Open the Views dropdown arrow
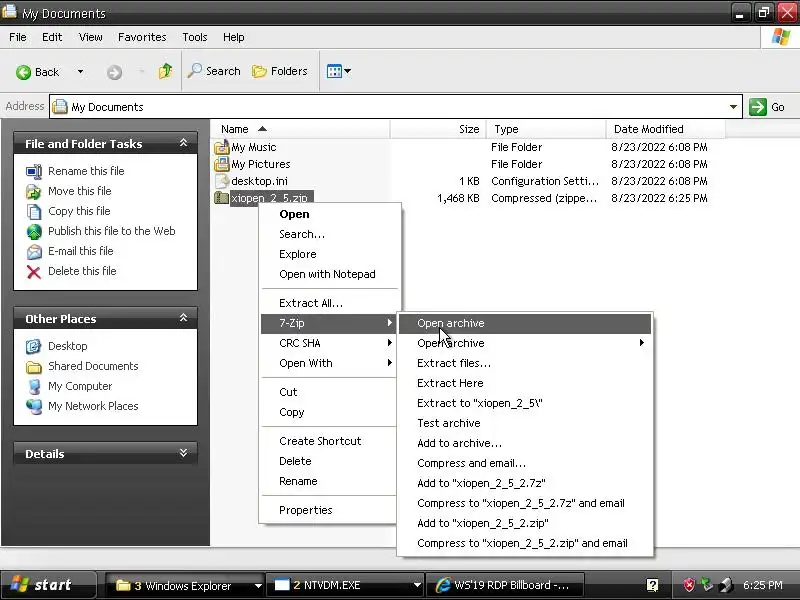Viewport: 800px width, 600px height. click(347, 71)
